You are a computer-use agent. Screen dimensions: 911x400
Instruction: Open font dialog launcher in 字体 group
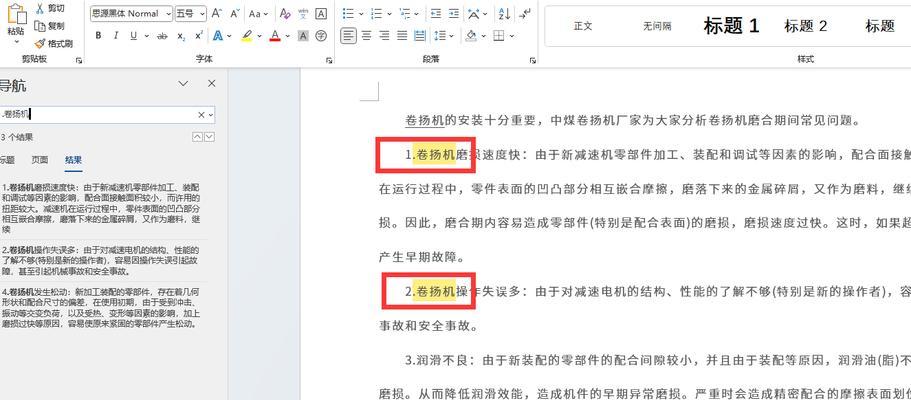[x=329, y=60]
